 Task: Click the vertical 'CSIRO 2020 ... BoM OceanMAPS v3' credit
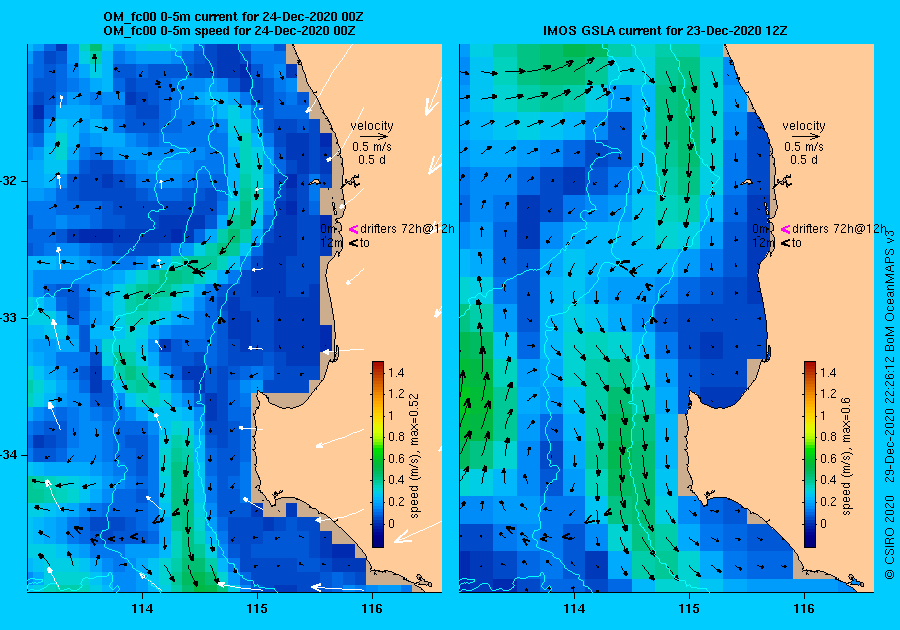tap(890, 404)
